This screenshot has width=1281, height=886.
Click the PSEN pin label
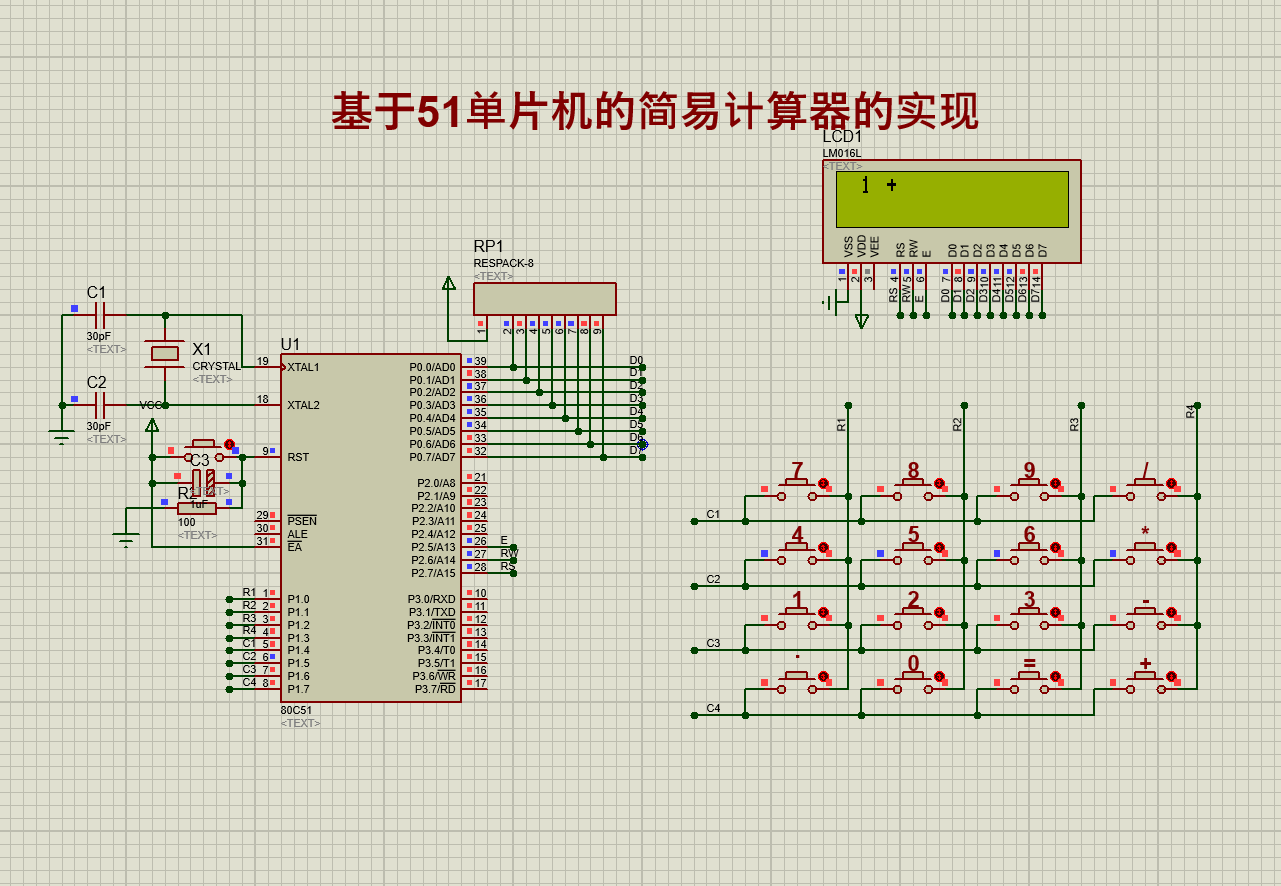[302, 521]
